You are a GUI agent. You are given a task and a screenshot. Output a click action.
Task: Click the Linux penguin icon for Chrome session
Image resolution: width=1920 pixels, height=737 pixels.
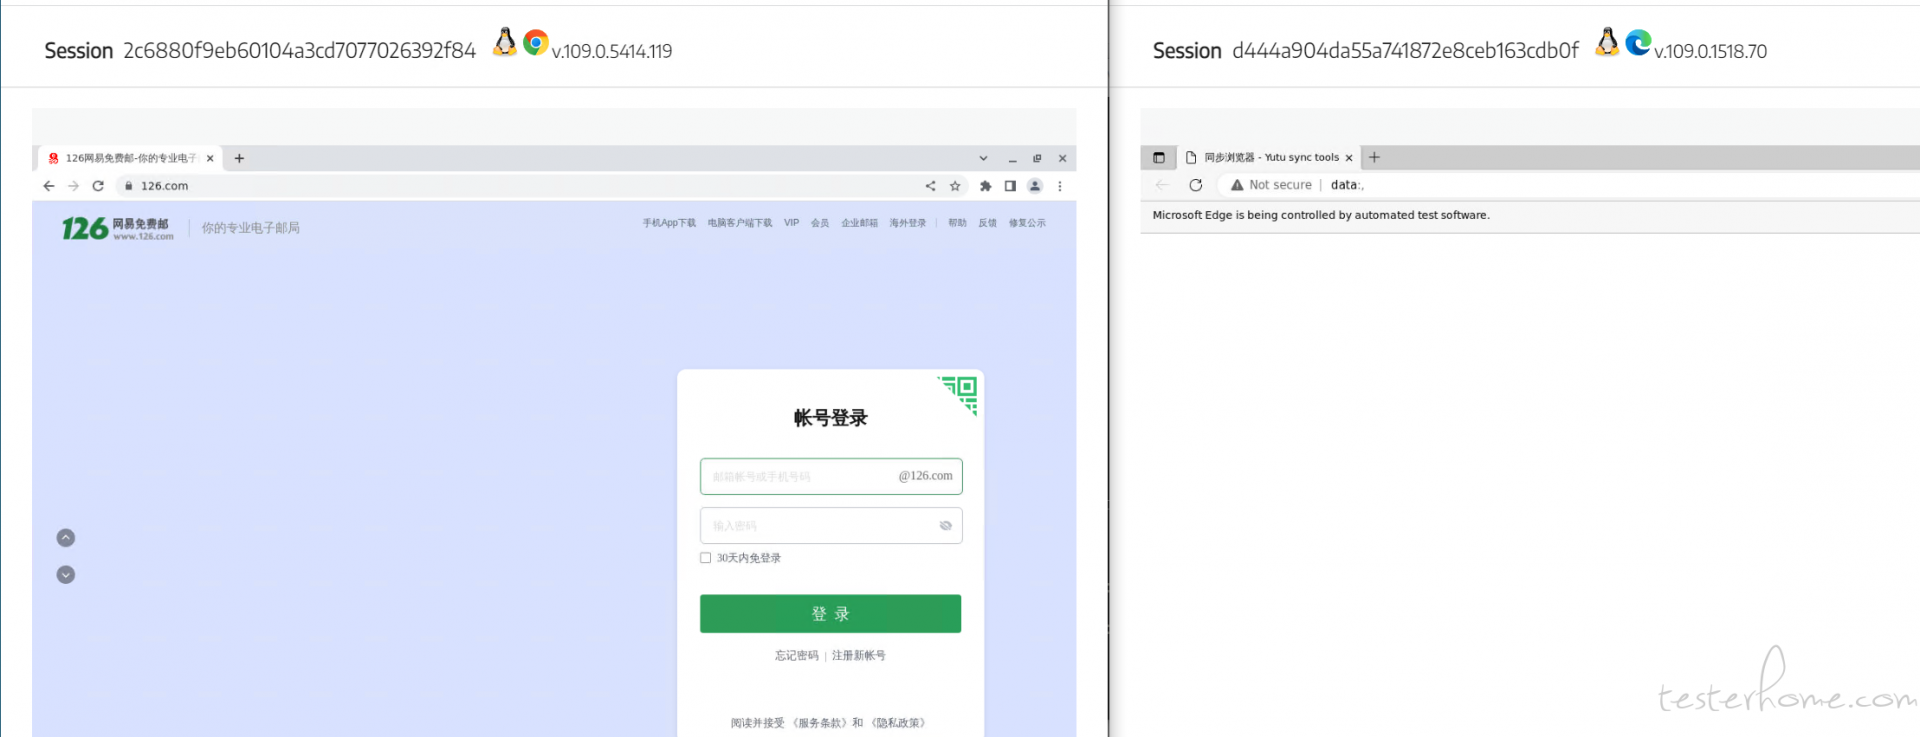point(505,42)
